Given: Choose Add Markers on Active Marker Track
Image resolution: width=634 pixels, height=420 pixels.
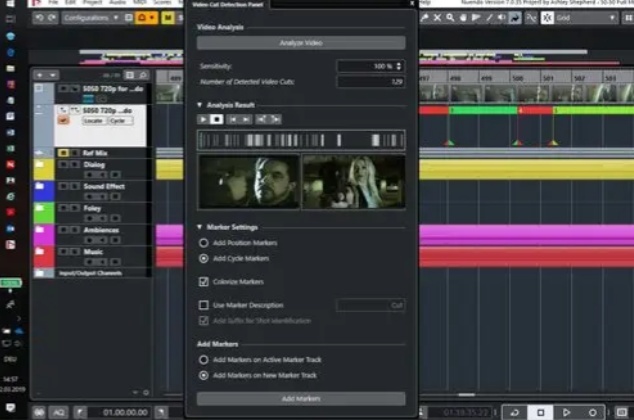Looking at the screenshot, I should coord(204,359).
